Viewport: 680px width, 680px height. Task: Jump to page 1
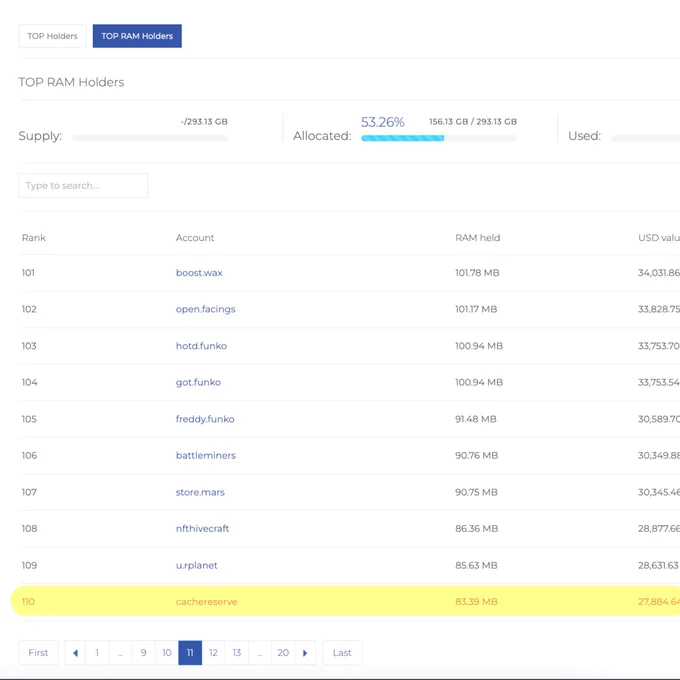97,653
